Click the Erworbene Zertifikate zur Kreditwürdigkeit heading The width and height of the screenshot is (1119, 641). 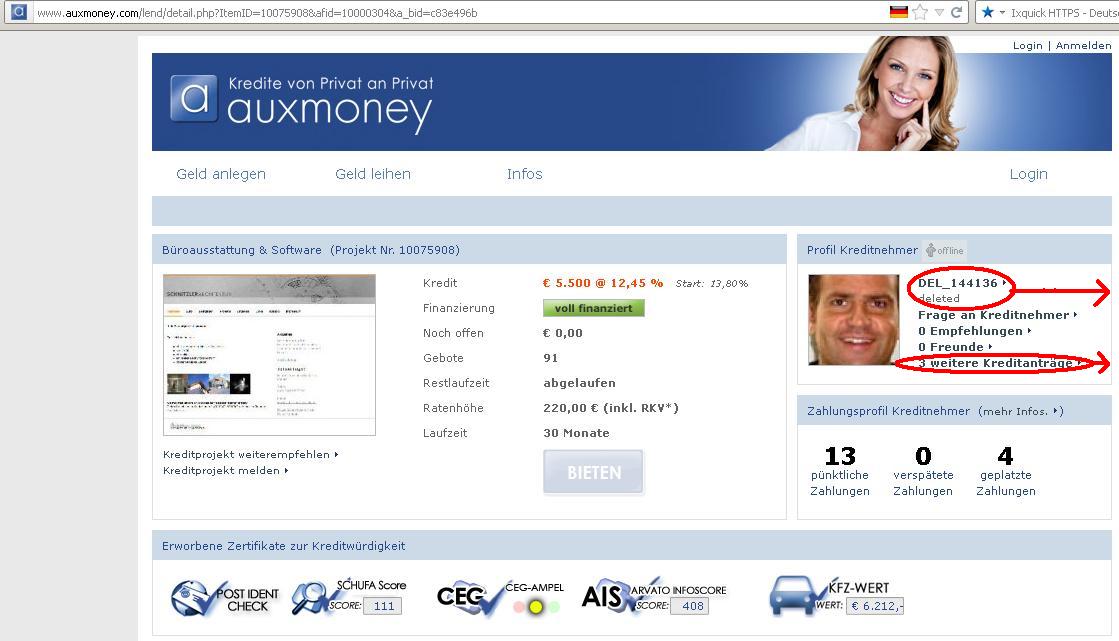[283, 546]
